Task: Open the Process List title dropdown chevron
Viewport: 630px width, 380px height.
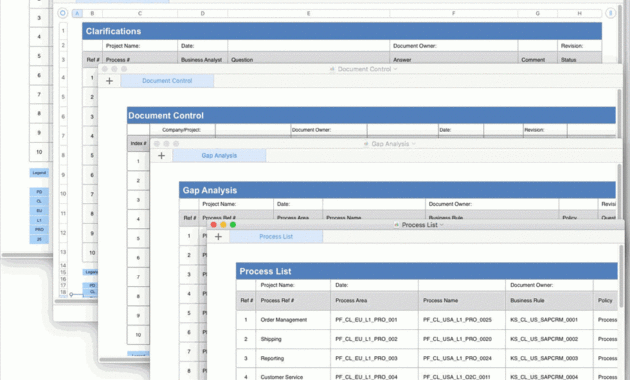Action: [442, 225]
